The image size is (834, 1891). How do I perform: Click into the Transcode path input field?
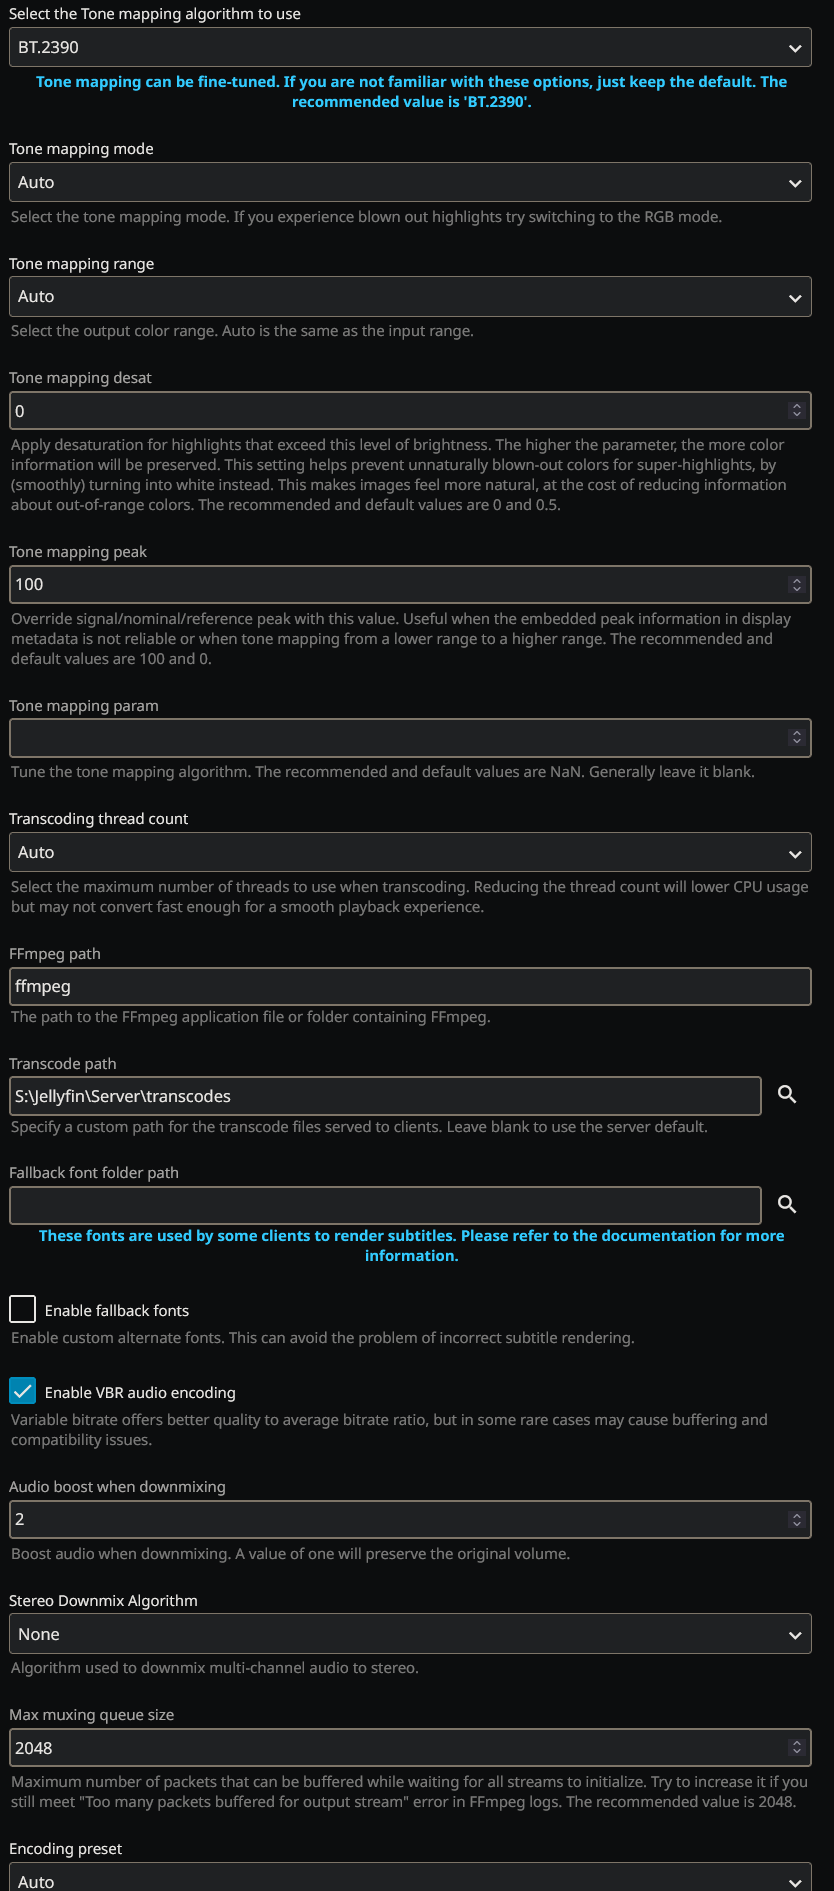[x=385, y=1096]
